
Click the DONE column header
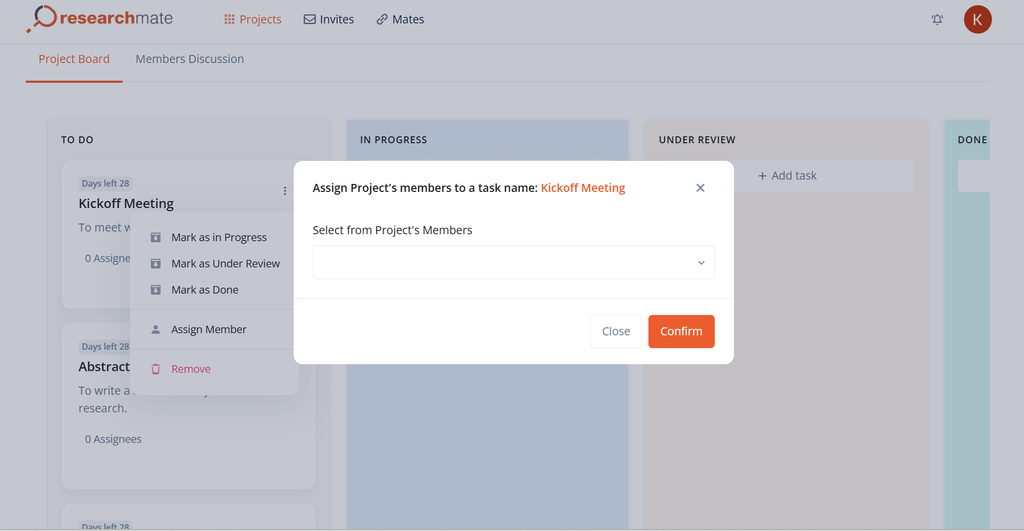pyautogui.click(x=972, y=140)
